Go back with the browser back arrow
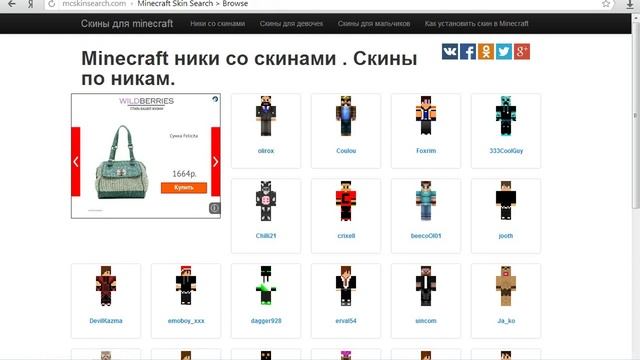Screen dimensions: 640x360 pyautogui.click(x=12, y=4)
